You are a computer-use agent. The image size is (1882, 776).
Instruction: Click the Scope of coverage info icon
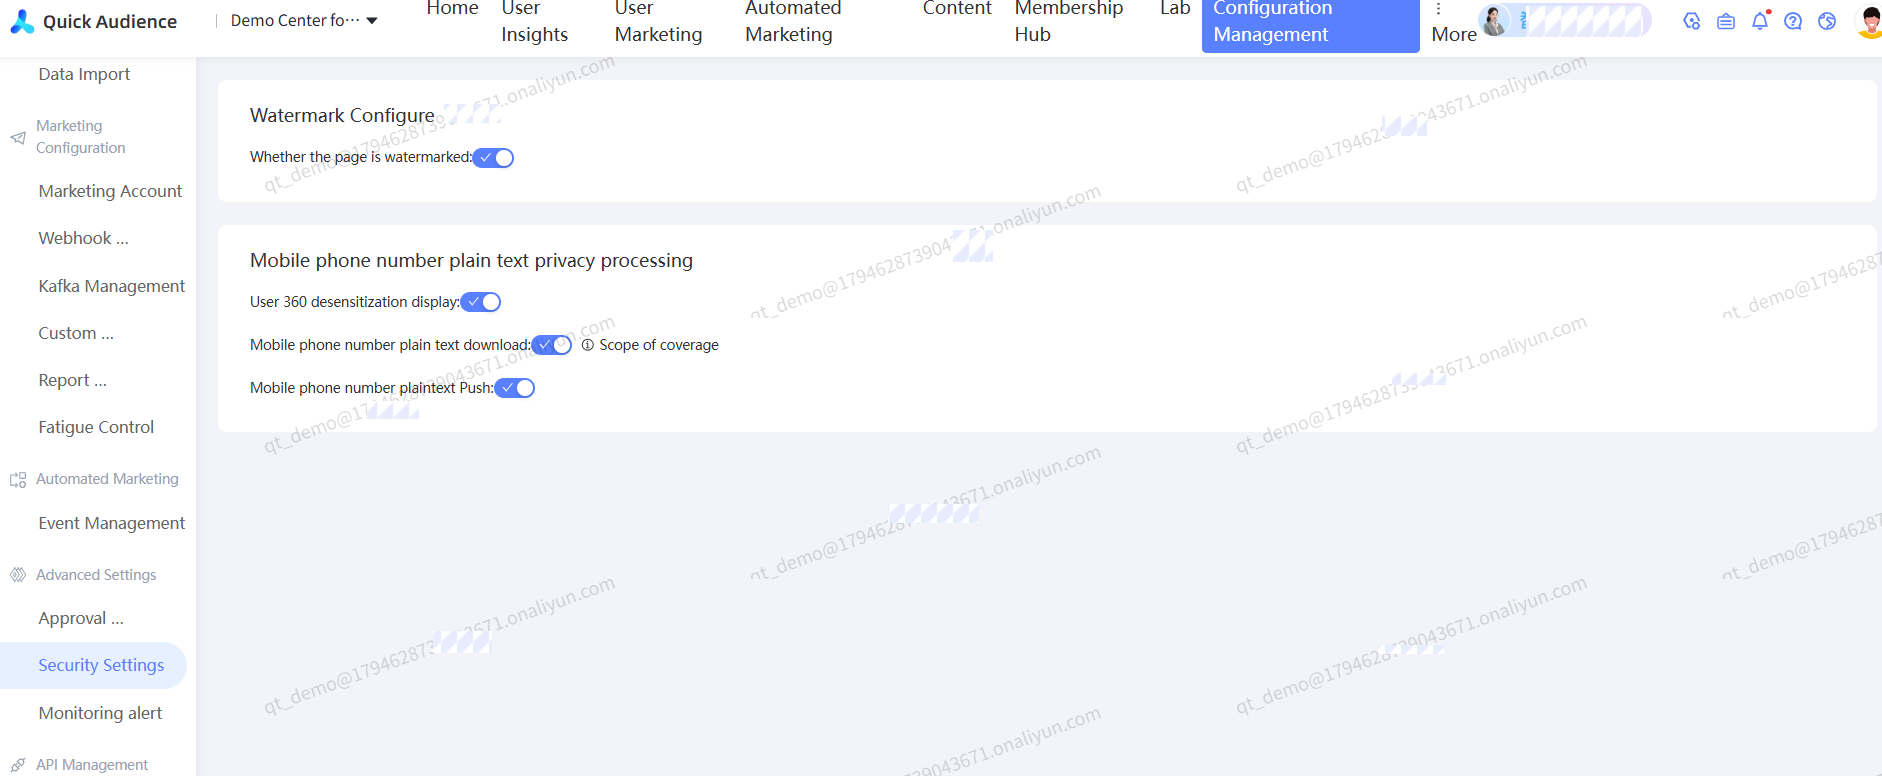(x=588, y=345)
